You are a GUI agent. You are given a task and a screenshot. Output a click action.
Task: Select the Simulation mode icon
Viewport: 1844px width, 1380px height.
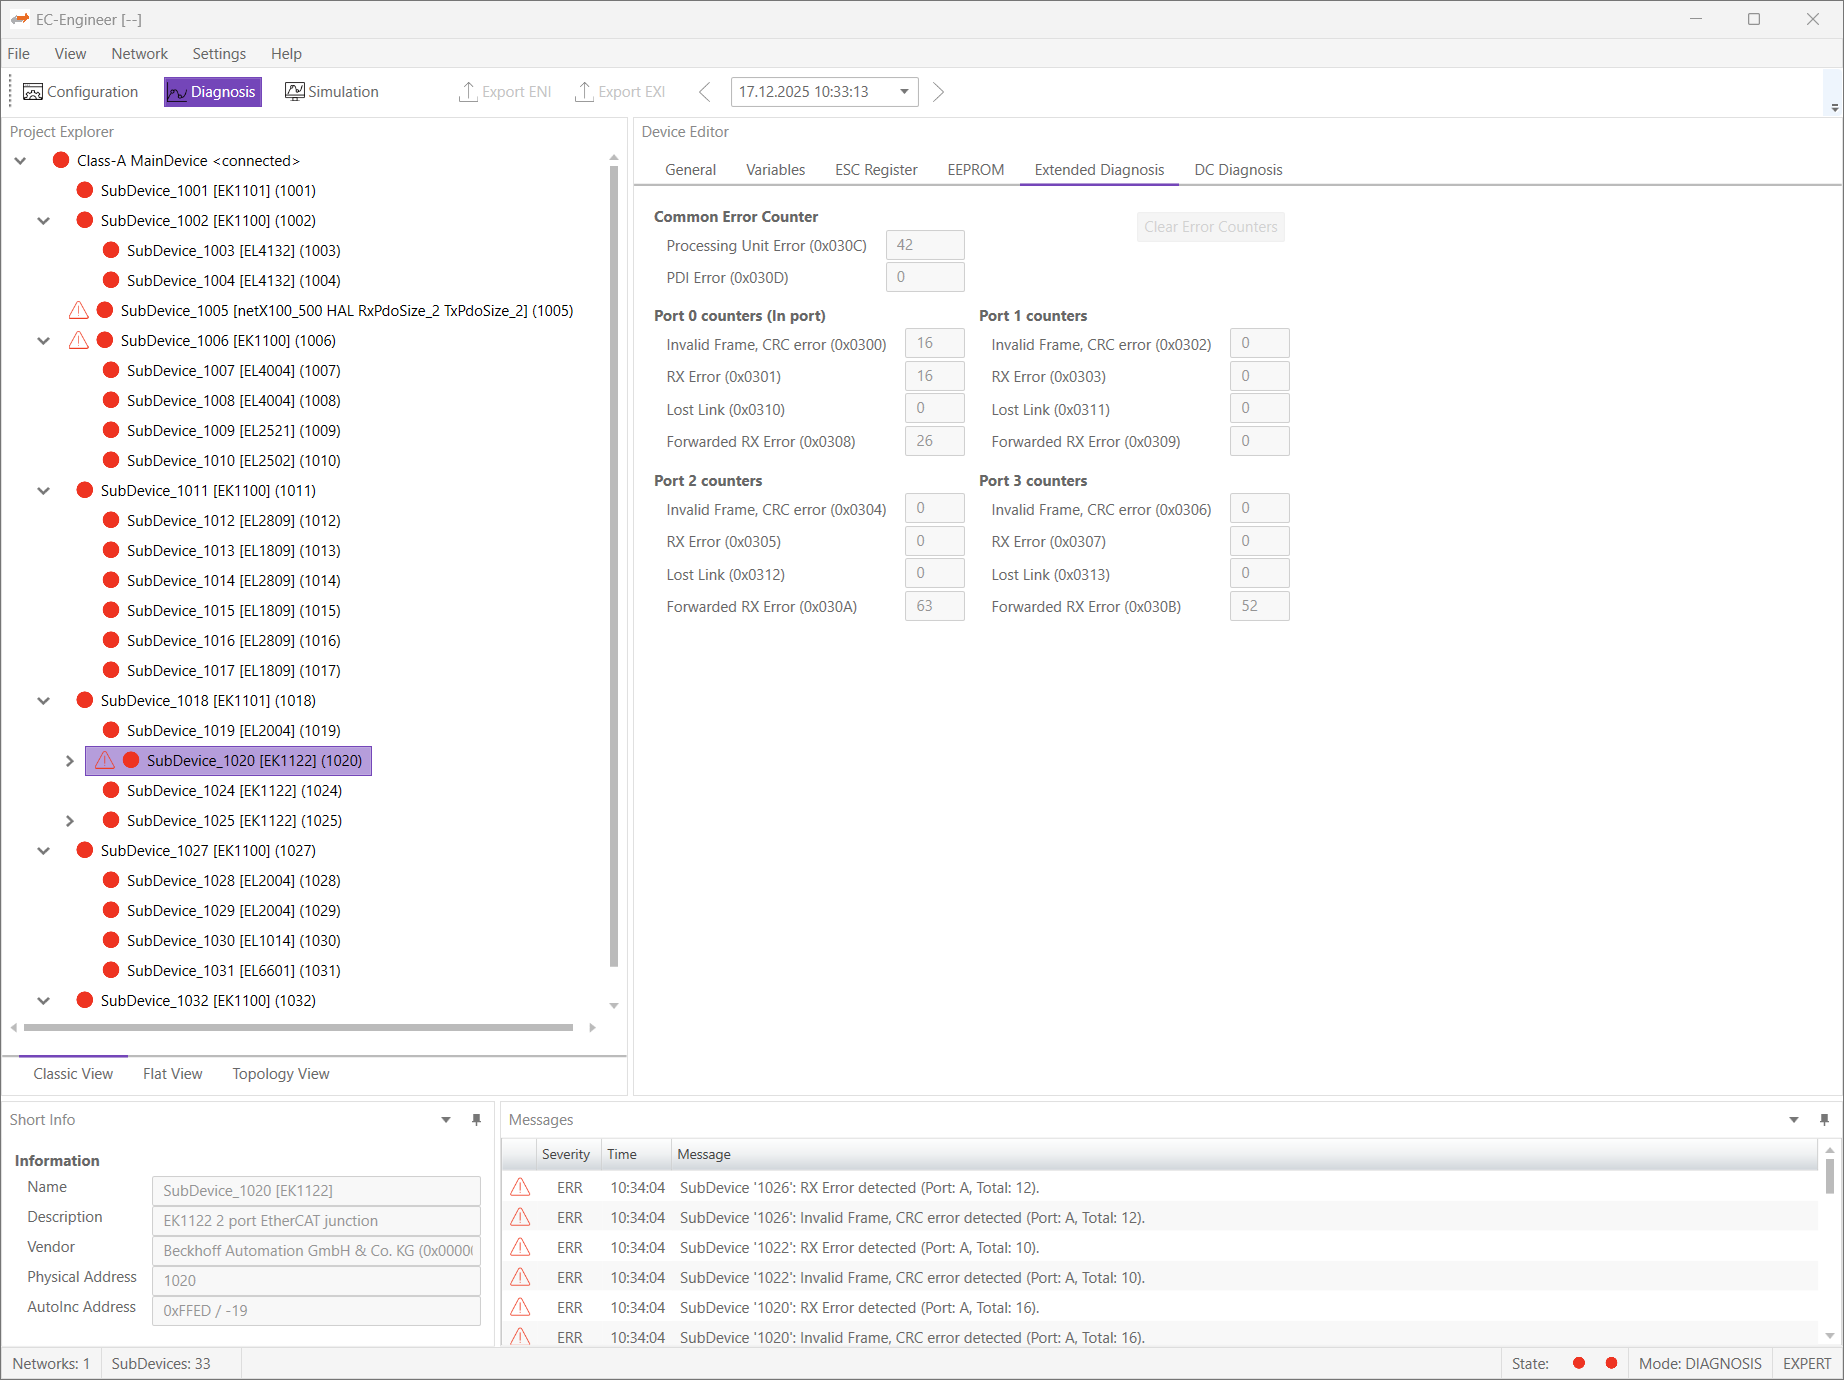[295, 91]
